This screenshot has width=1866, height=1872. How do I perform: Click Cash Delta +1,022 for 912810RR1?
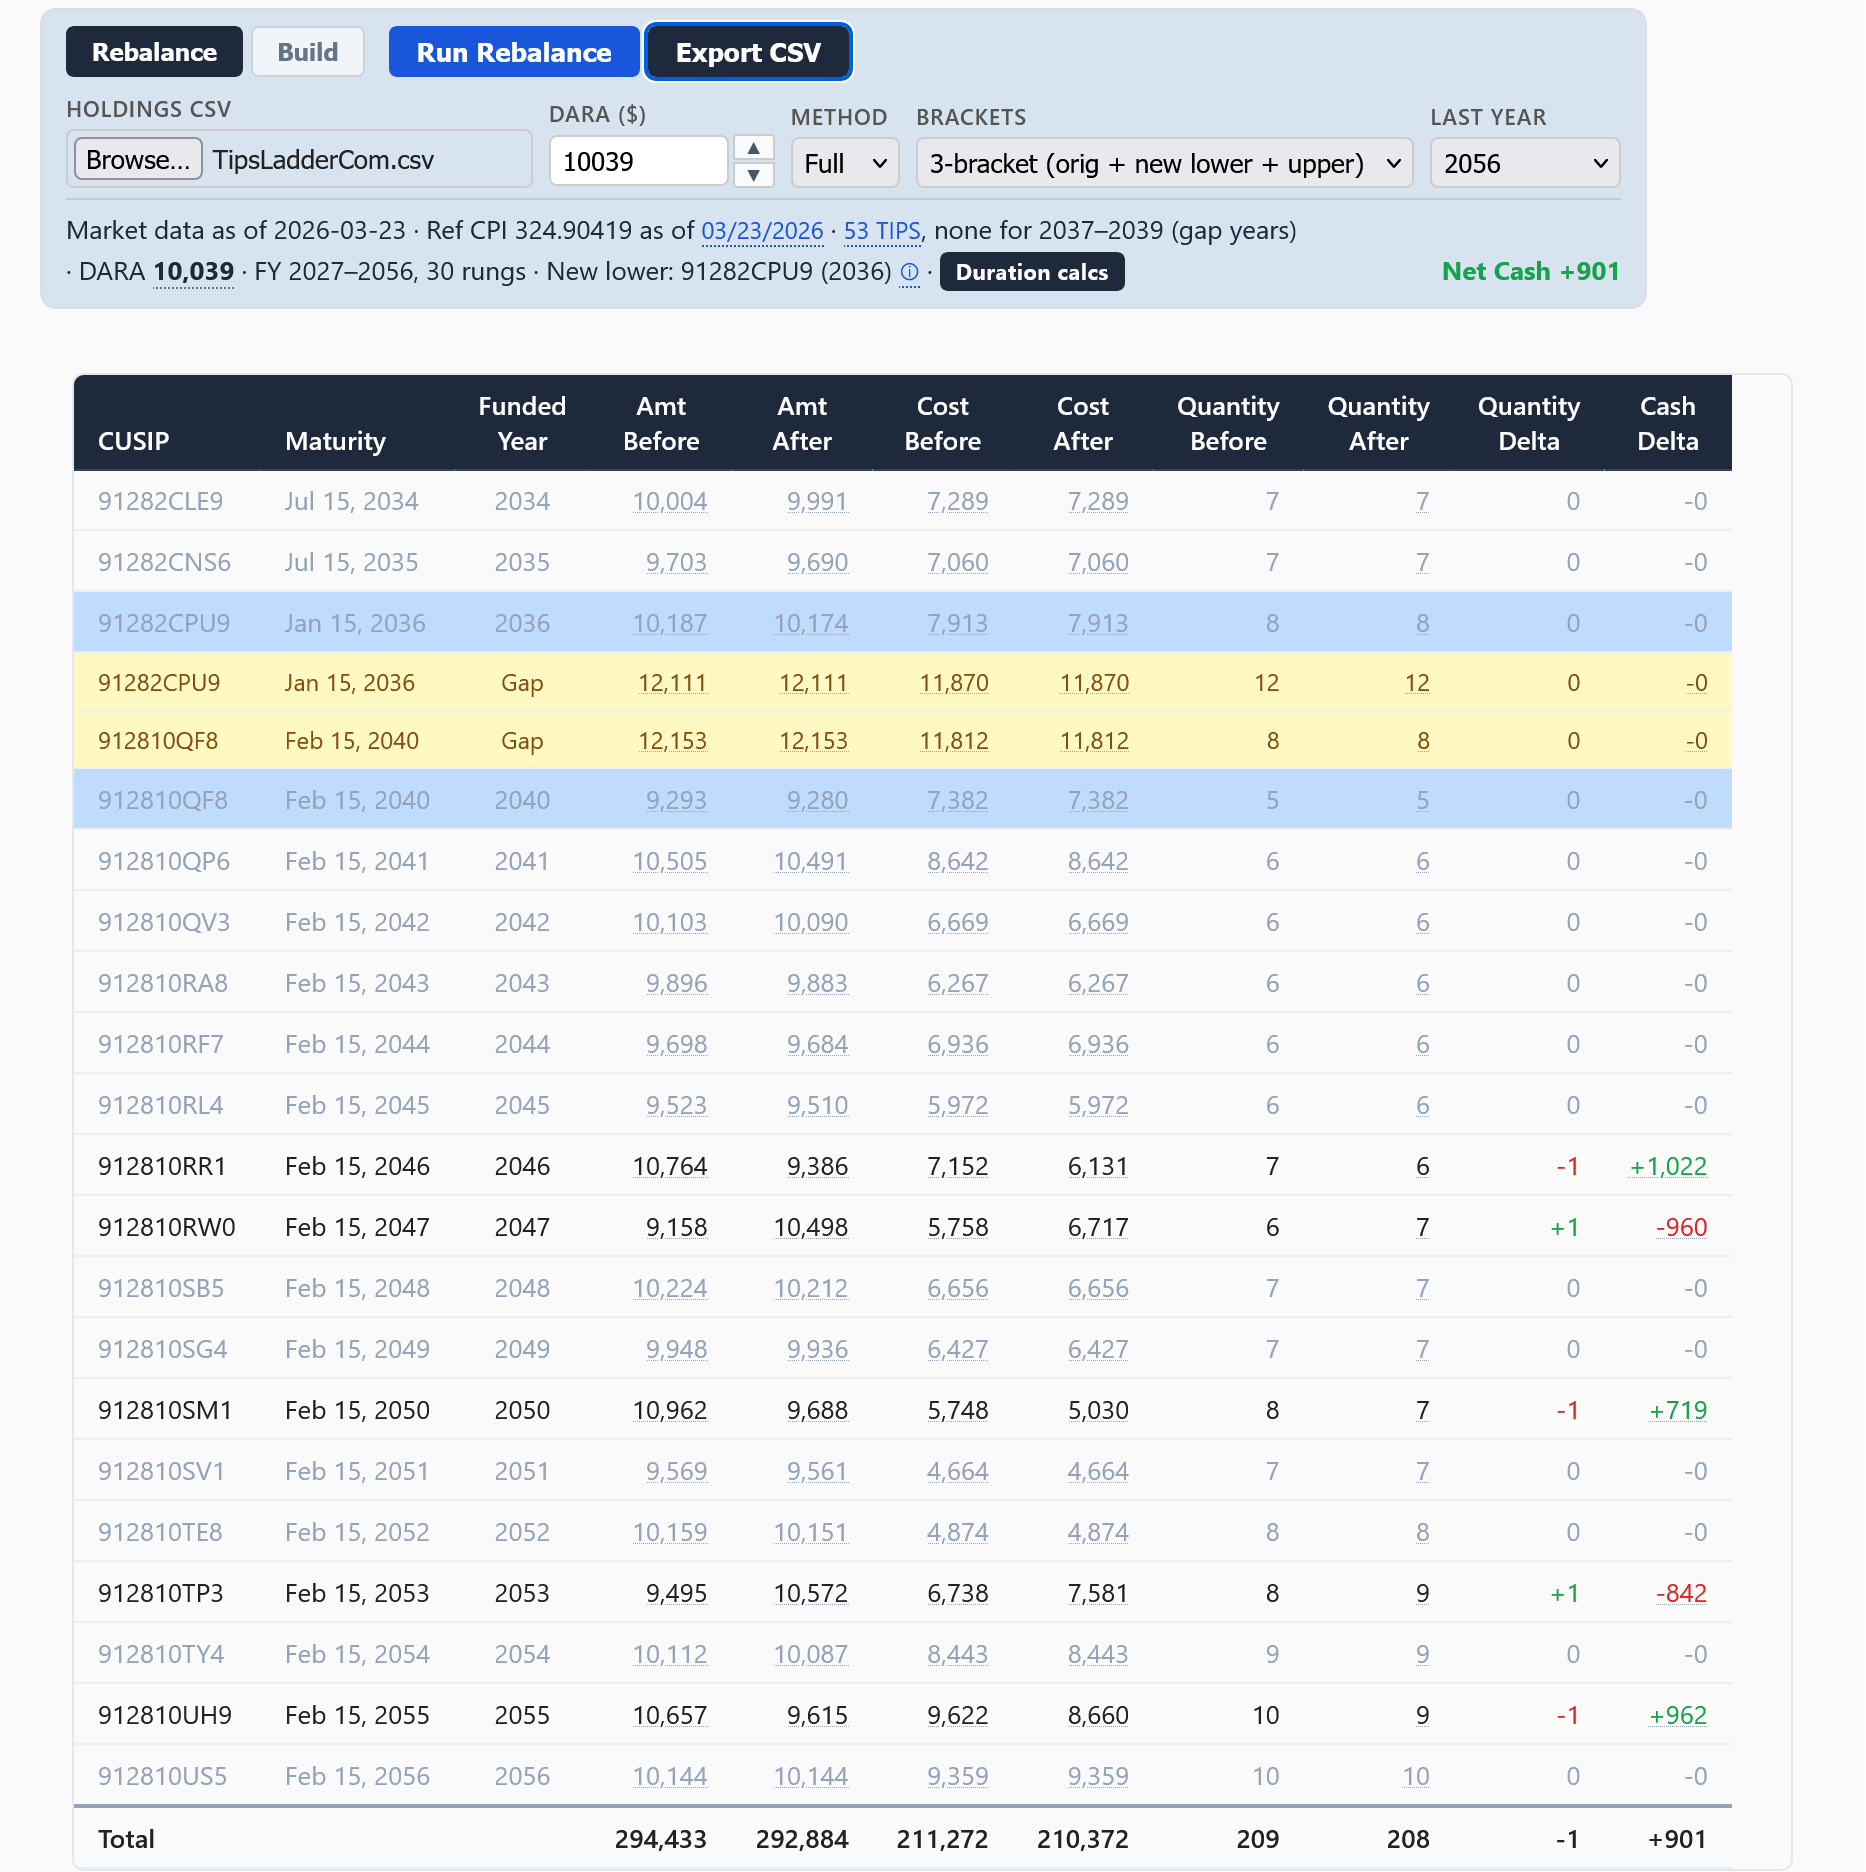1668,1166
